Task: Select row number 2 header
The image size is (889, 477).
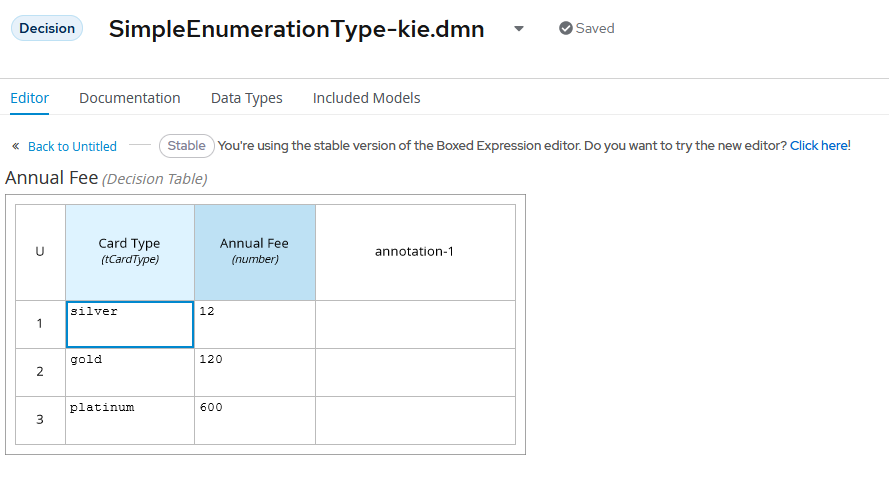Action: (40, 372)
